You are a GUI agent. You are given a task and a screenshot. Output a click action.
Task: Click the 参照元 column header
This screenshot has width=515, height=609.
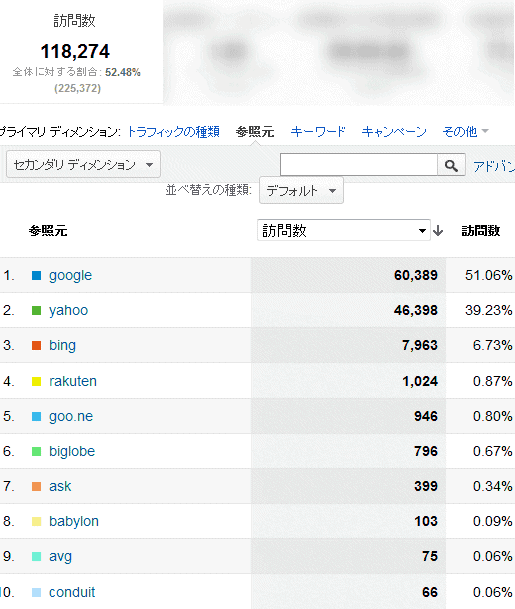[48, 231]
